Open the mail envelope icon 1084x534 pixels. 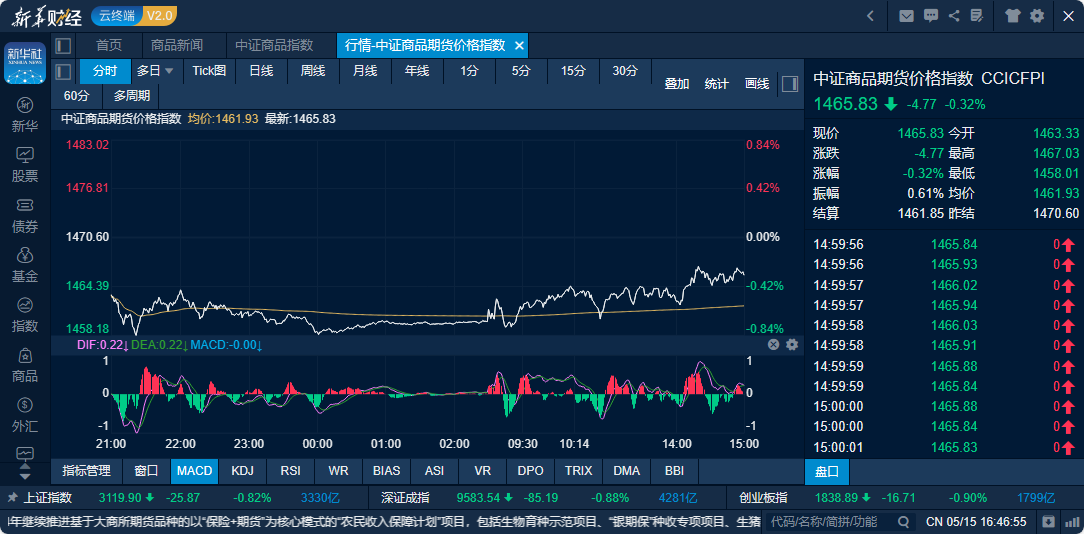907,16
